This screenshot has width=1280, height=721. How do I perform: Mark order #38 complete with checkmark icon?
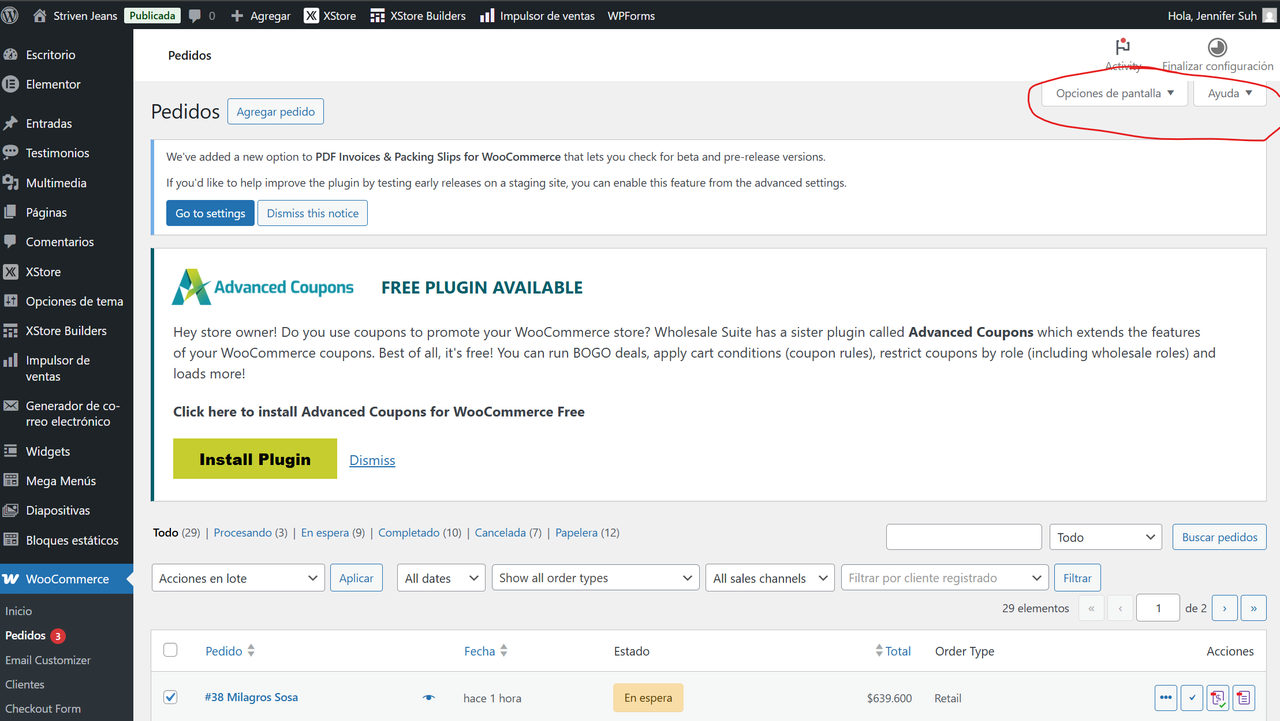pyautogui.click(x=1191, y=698)
